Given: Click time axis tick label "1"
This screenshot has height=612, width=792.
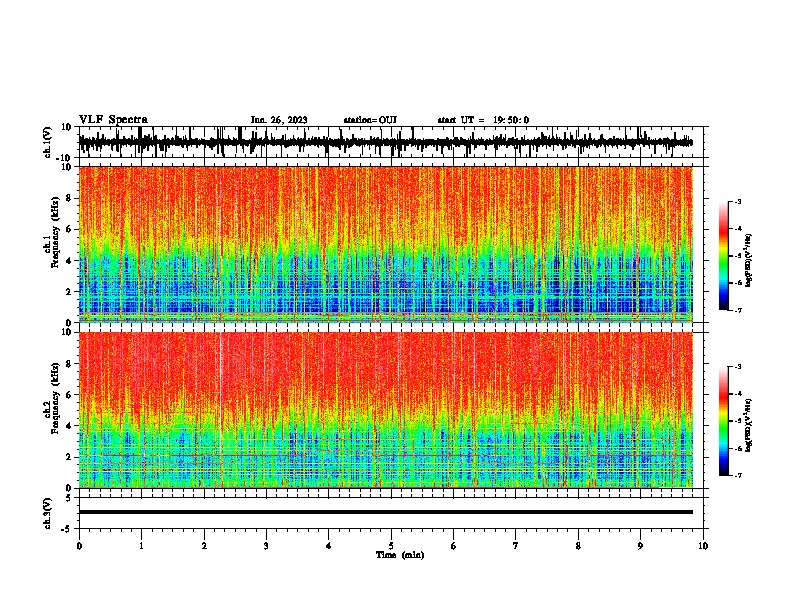Looking at the screenshot, I should (141, 546).
